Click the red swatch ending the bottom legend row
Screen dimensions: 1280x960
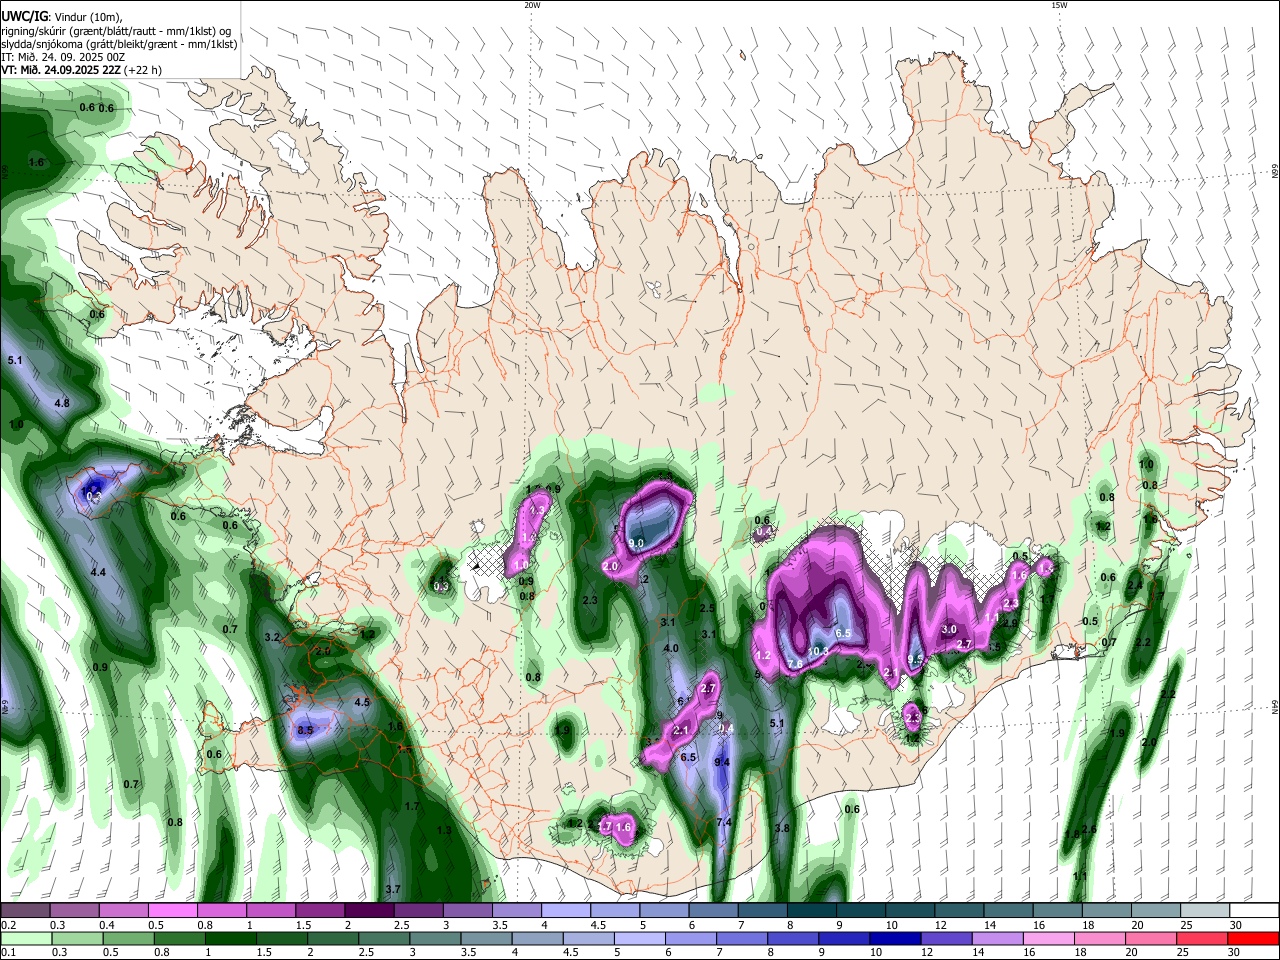[x=1252, y=938]
